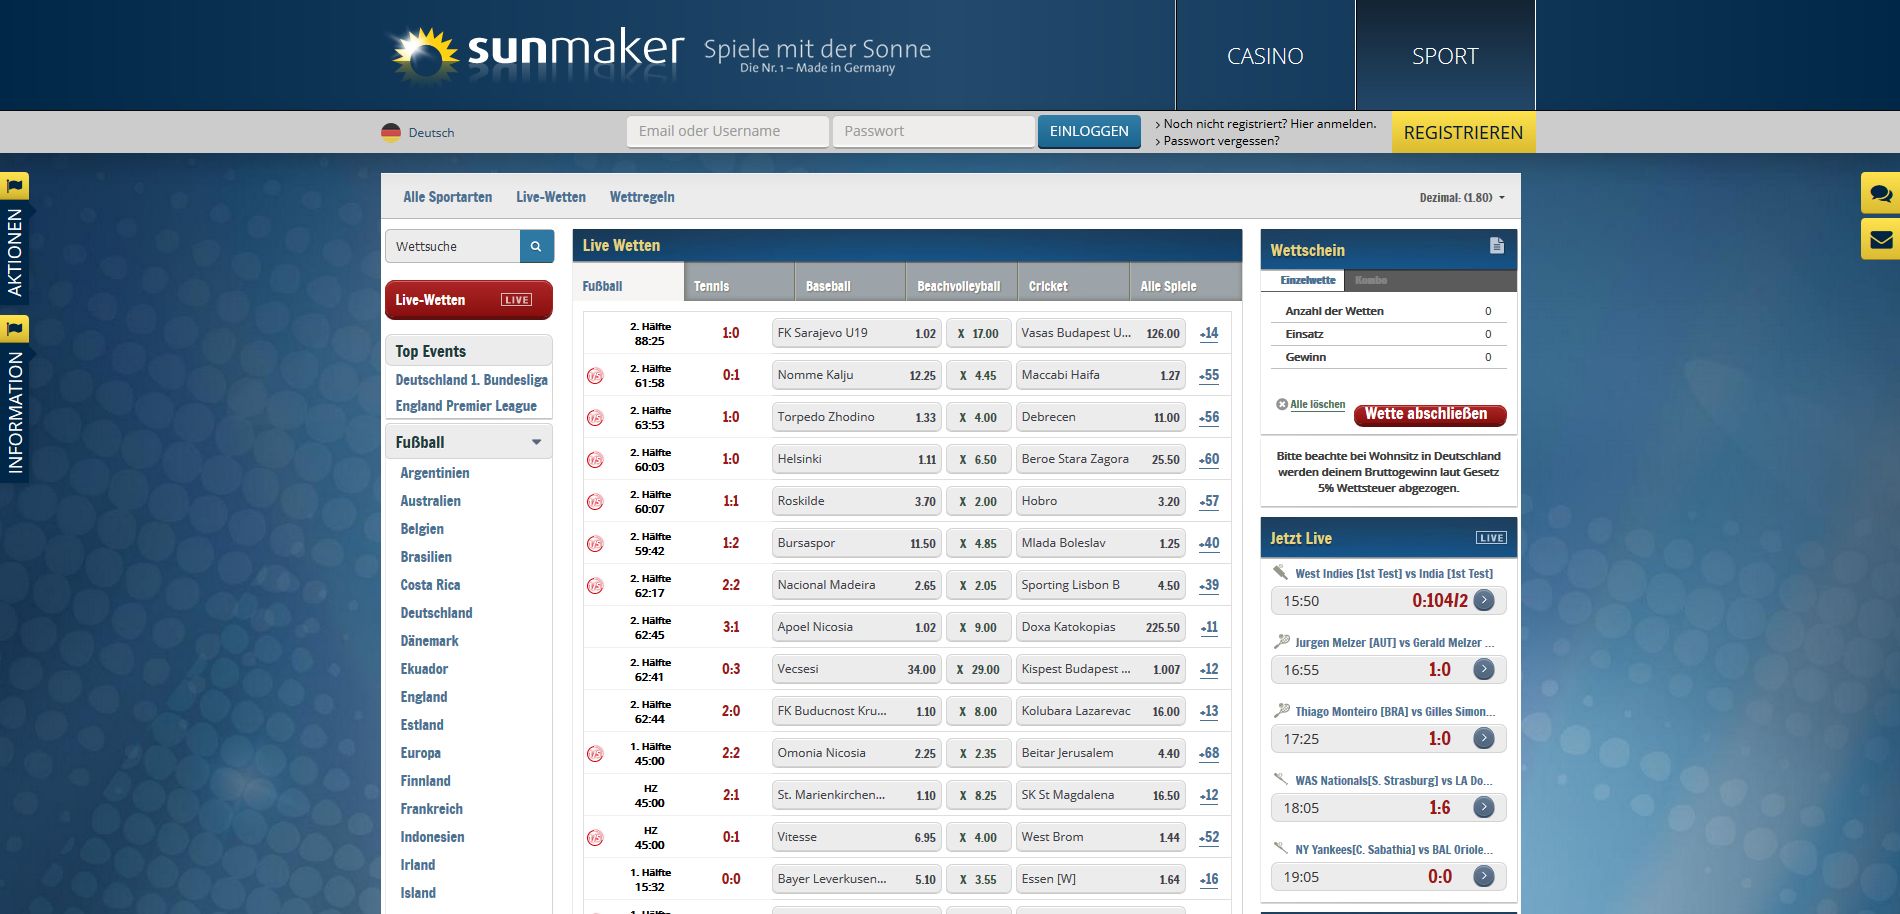The height and width of the screenshot is (914, 1900).
Task: Open the Dezimal odds format dropdown
Action: point(1462,198)
